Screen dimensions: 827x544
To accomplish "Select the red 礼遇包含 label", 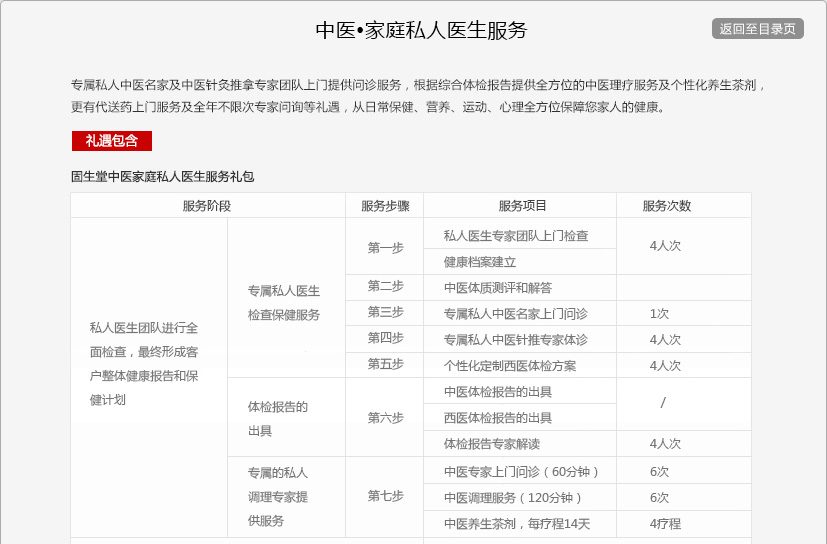I will coord(111,141).
